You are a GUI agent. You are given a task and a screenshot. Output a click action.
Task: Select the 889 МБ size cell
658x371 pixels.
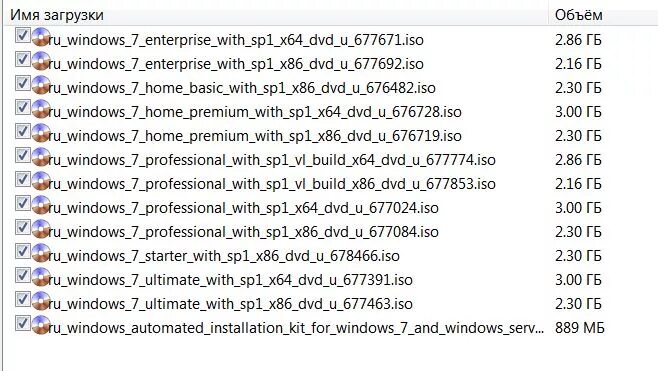580,328
